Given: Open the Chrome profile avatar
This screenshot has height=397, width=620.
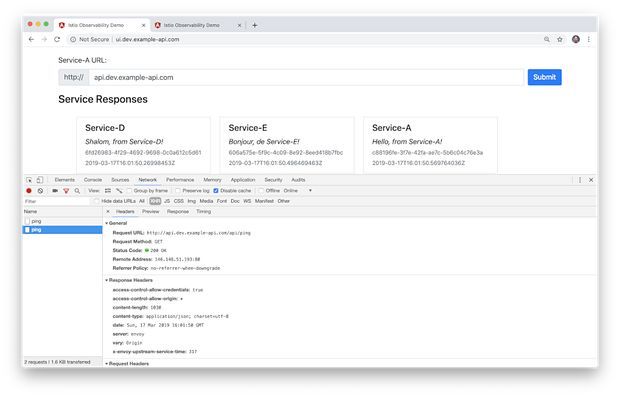Looking at the screenshot, I should pyautogui.click(x=576, y=39).
